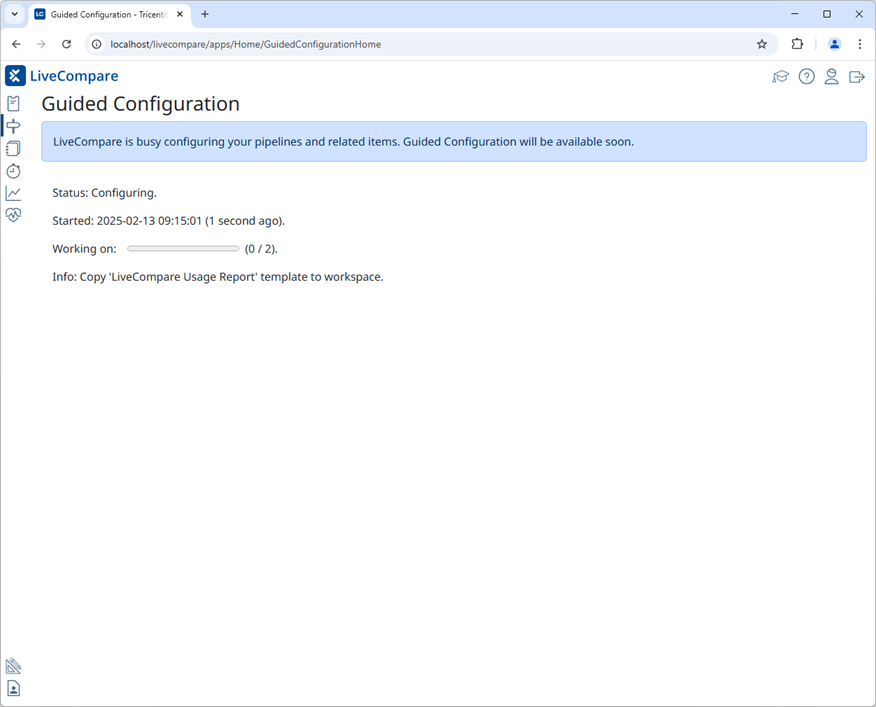Click the heartbeat system health icon
The height and width of the screenshot is (707, 876).
pyautogui.click(x=13, y=215)
